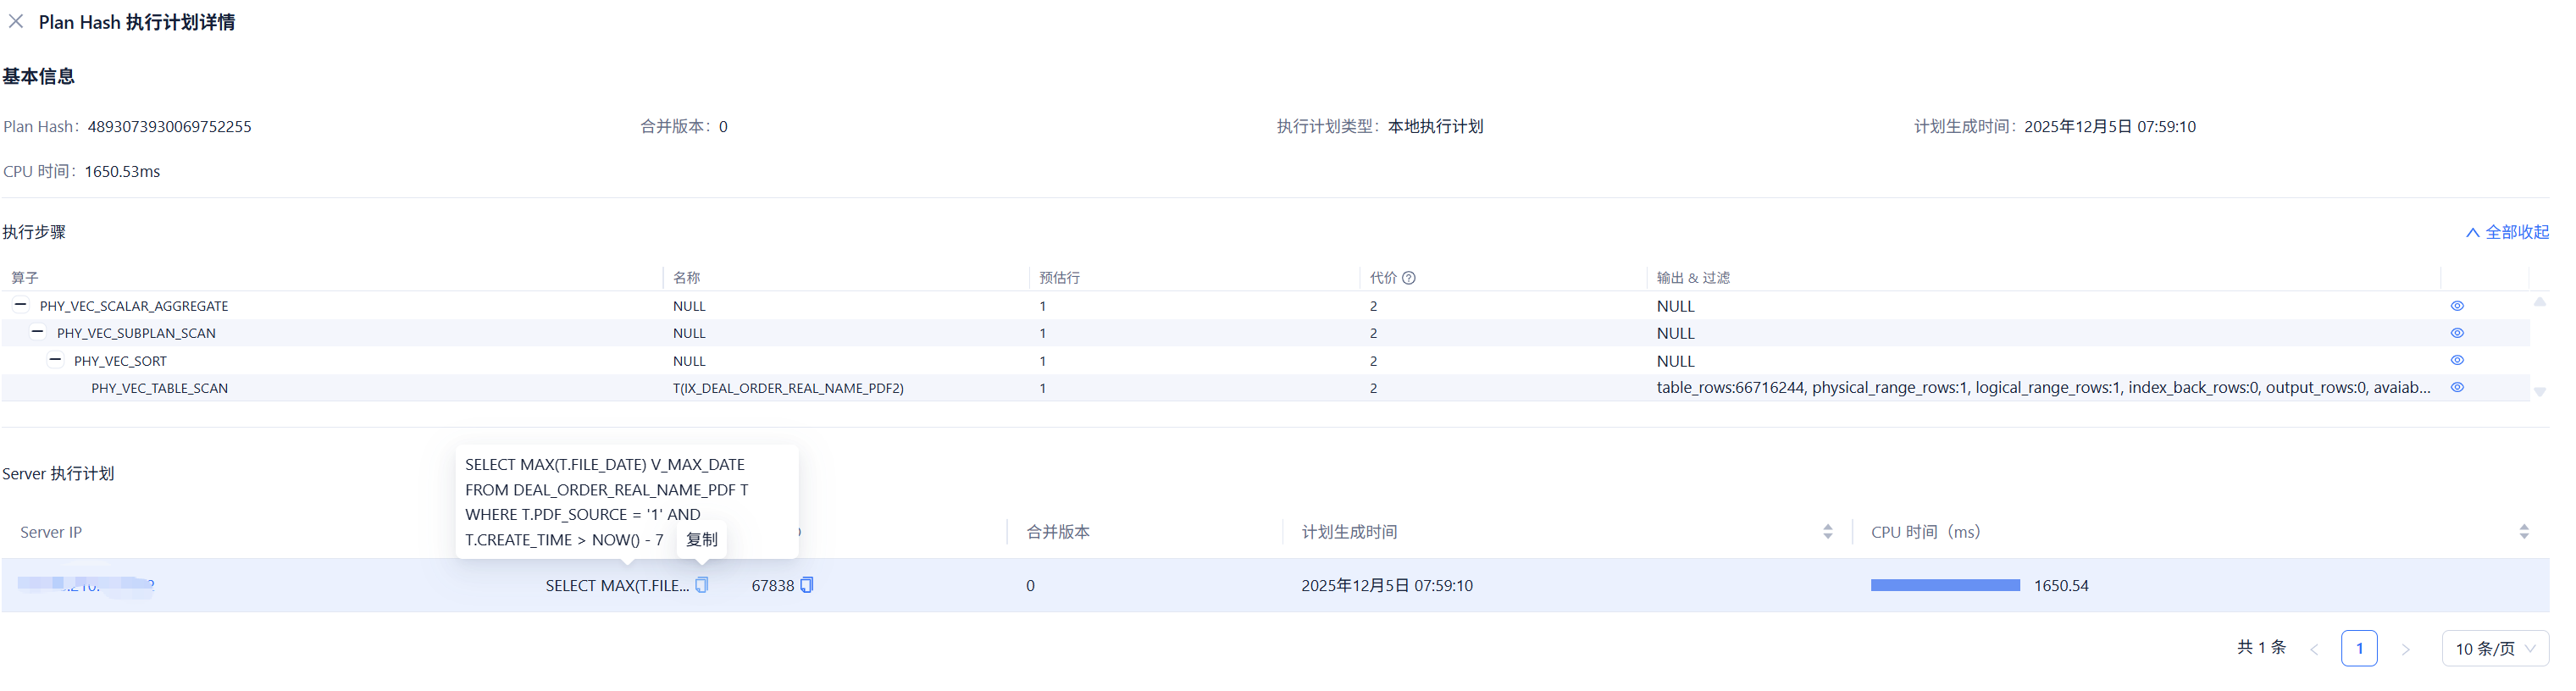Viewport: 2576px width, 691px height.
Task: View details of PHY_VEC_SCALAR_AGGREGATE row
Action: pos(2457,306)
